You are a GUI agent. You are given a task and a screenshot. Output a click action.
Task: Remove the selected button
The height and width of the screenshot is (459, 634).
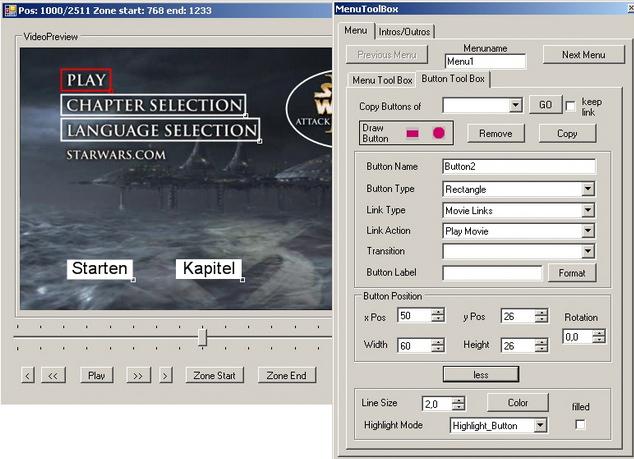[496, 133]
